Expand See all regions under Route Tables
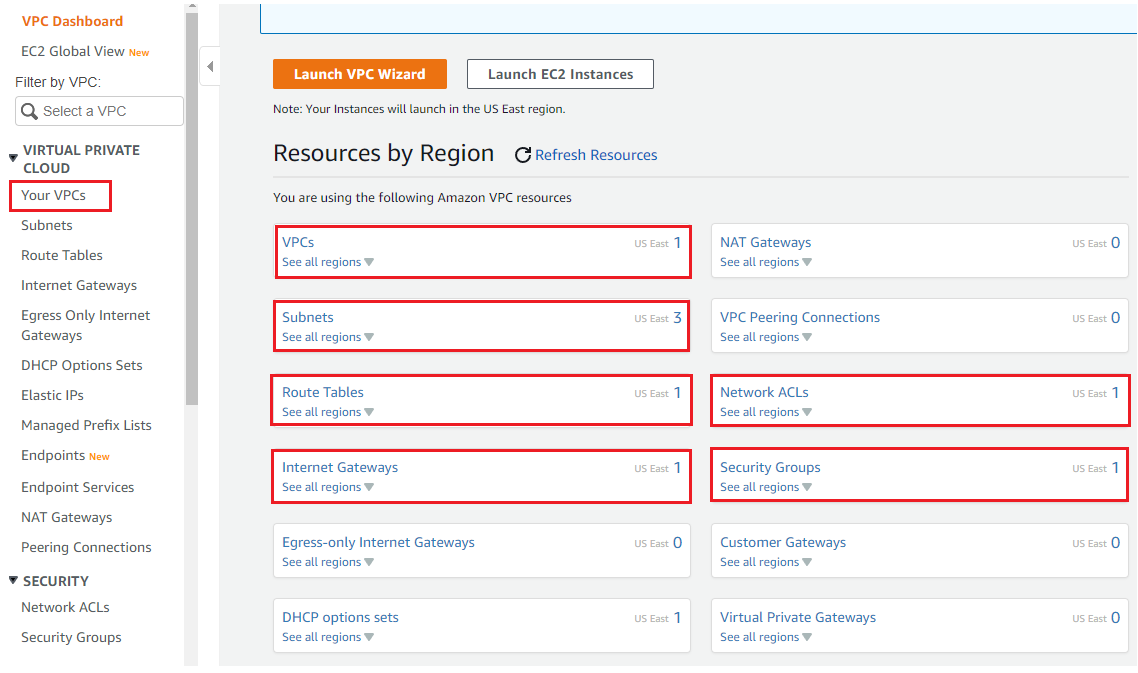The height and width of the screenshot is (673, 1138). point(328,412)
